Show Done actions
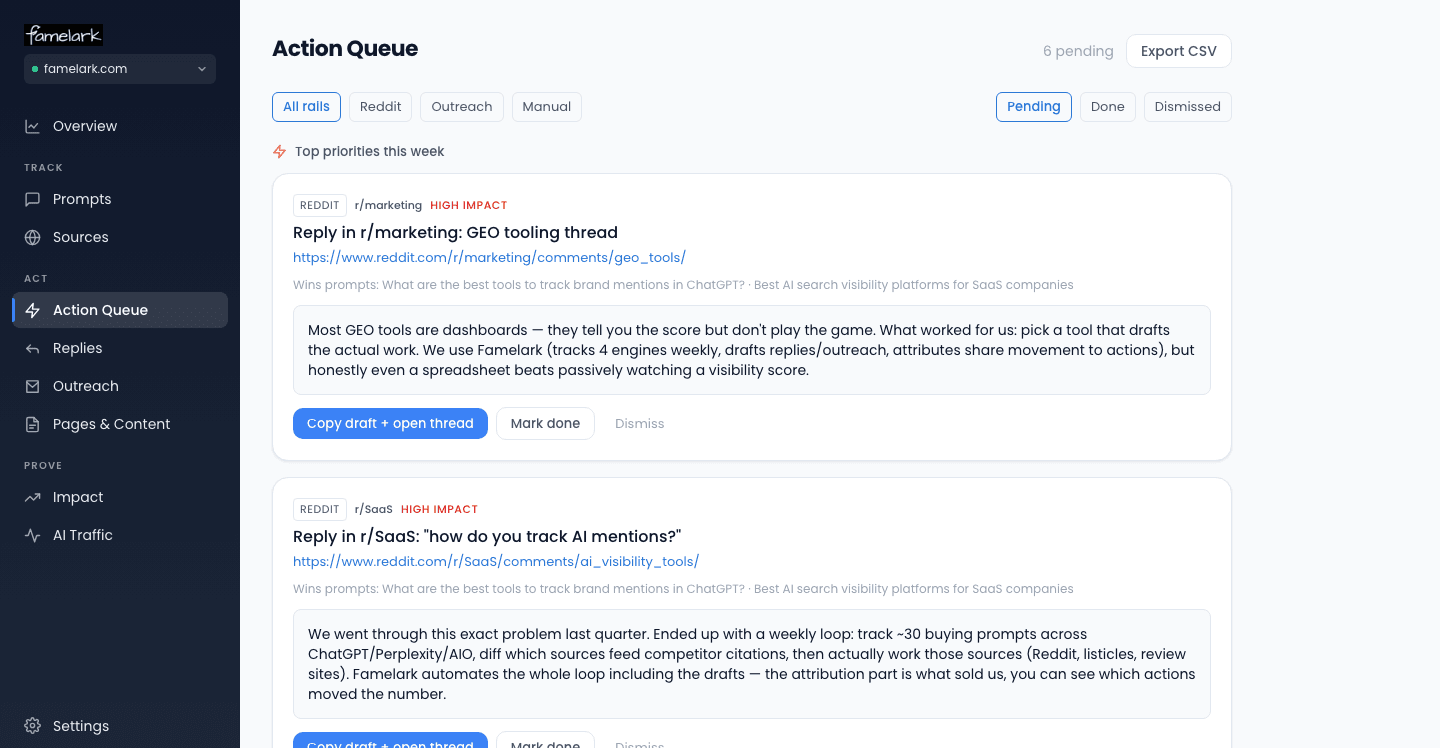 [1108, 107]
